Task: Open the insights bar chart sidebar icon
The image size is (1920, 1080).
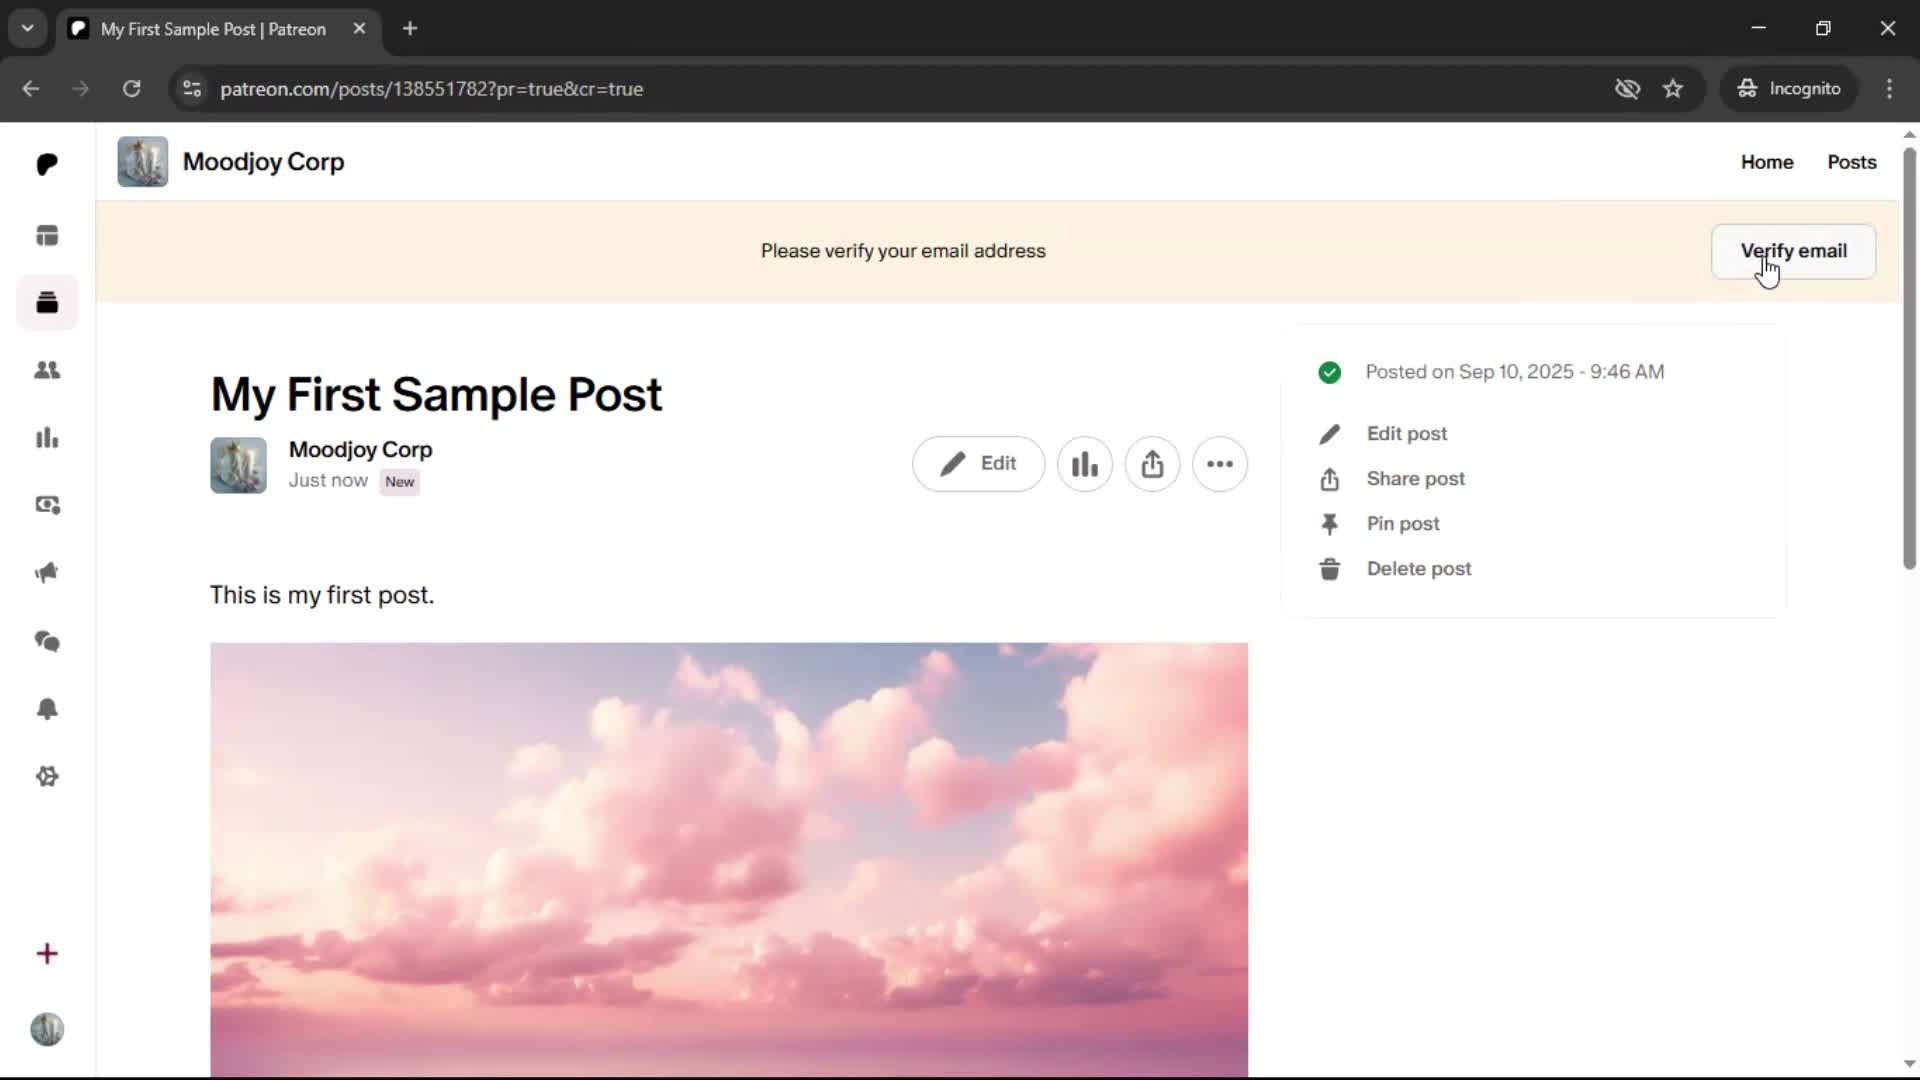Action: click(47, 438)
